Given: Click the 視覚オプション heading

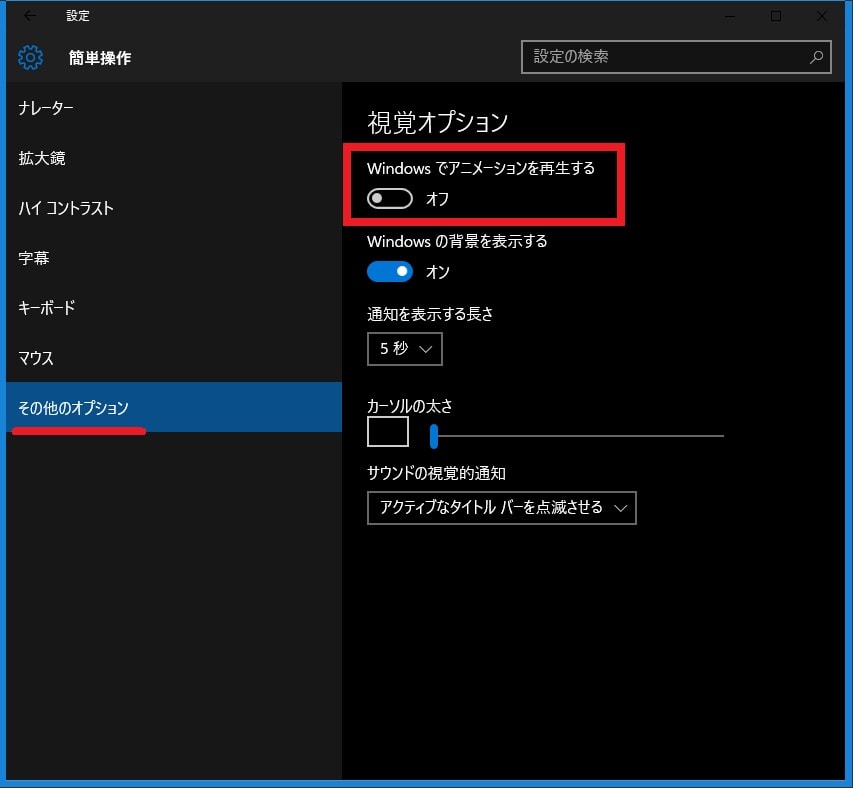Looking at the screenshot, I should 438,122.
